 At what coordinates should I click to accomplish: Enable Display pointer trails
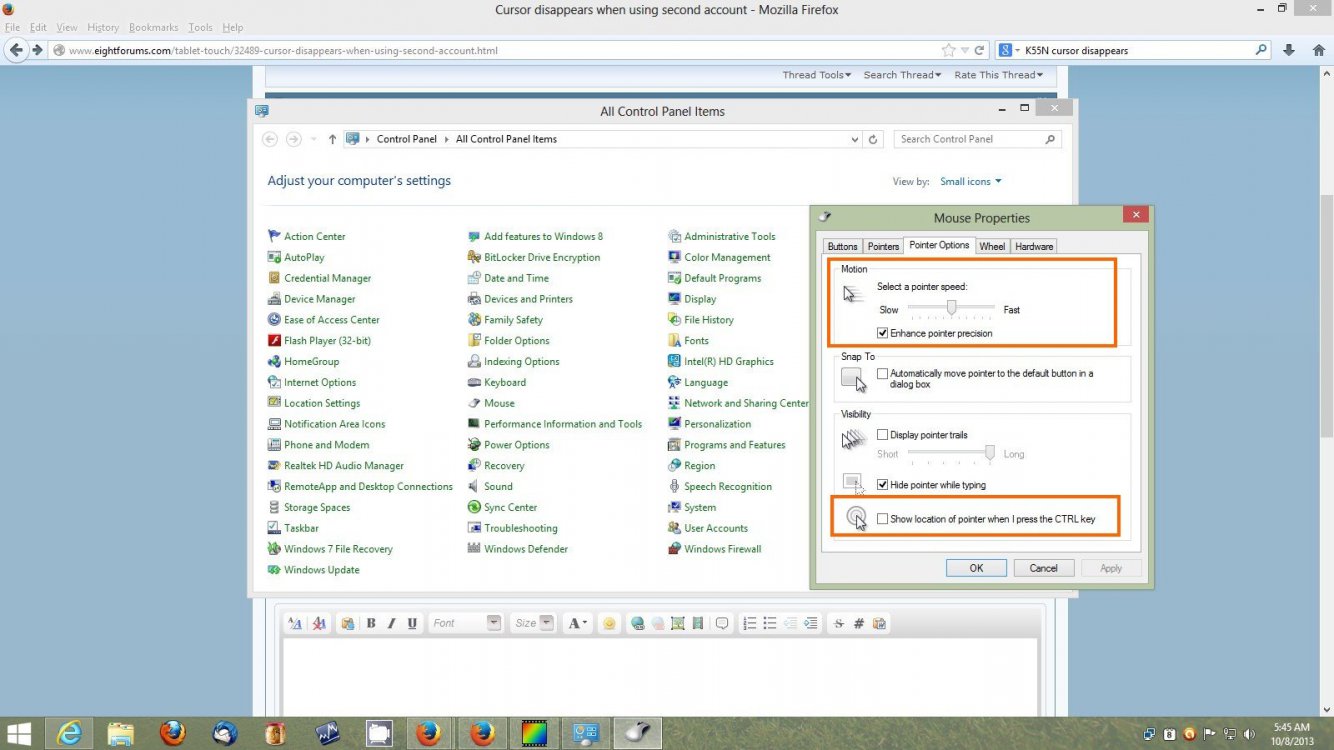882,435
